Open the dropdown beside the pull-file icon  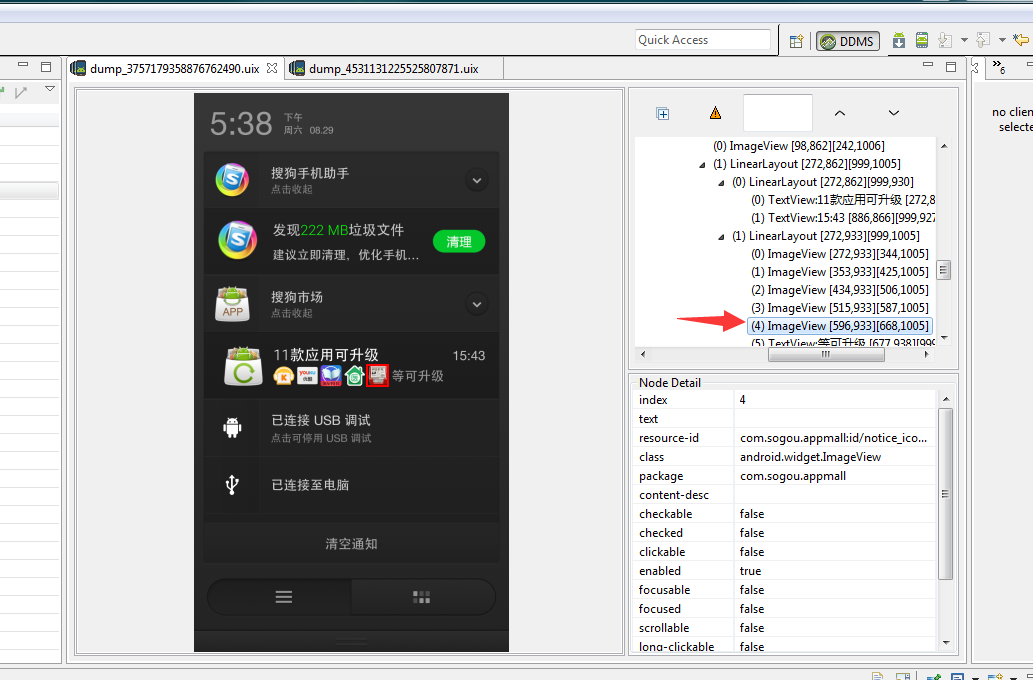point(964,41)
